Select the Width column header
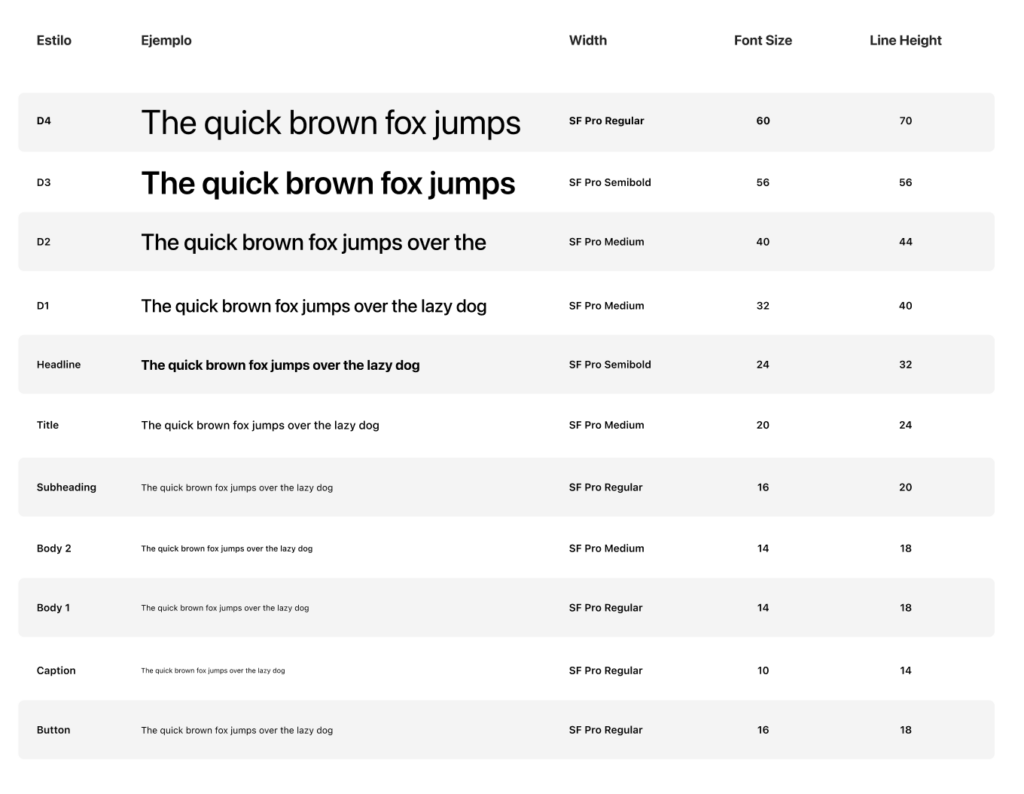 click(x=588, y=41)
